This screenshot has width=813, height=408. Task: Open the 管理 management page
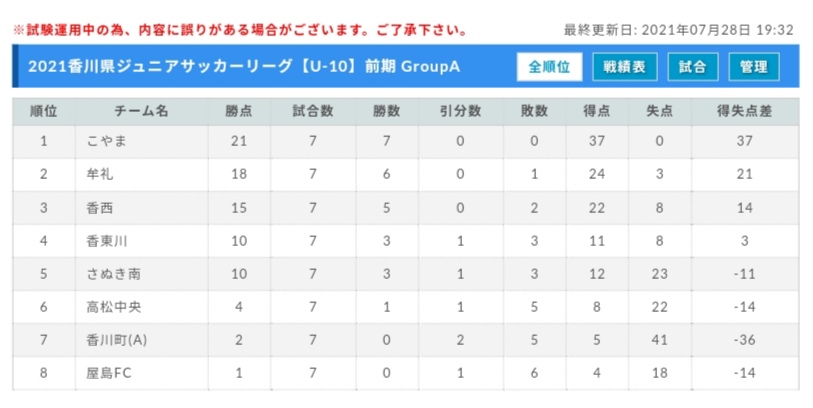point(754,67)
